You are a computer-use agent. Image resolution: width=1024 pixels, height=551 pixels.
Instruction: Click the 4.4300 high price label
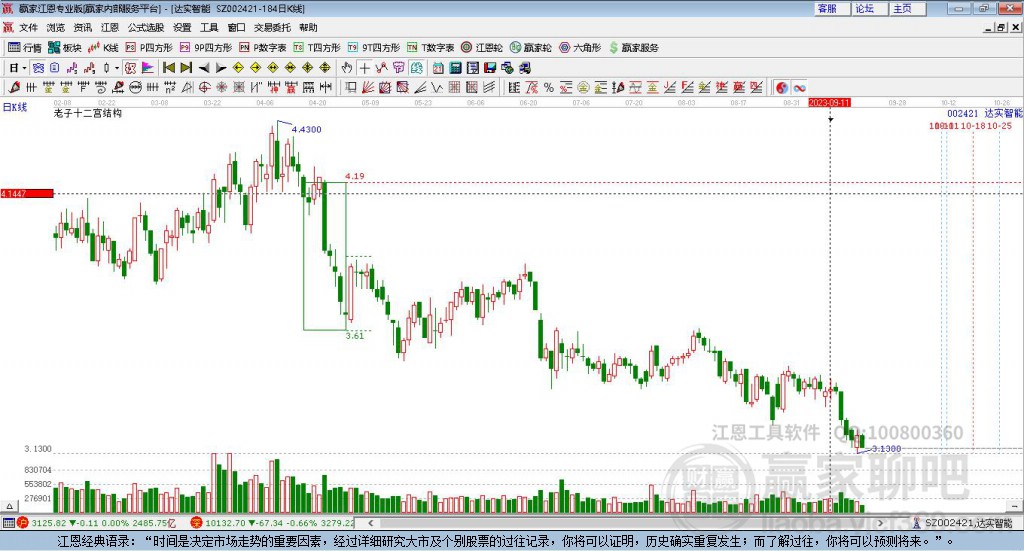[x=306, y=129]
